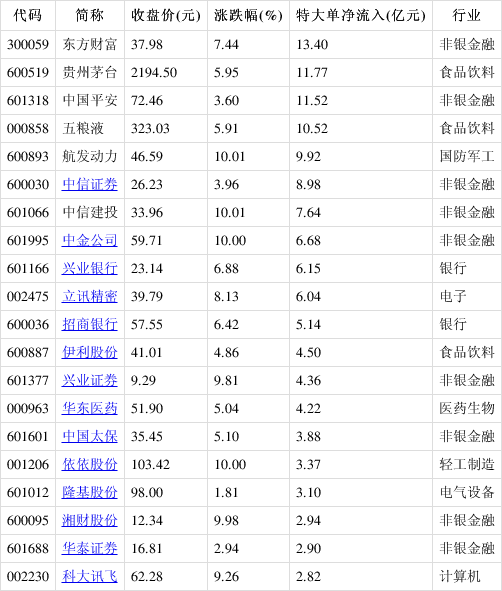Select the name 贵州茅台
Viewport: 502px width, 591px height.
point(90,72)
